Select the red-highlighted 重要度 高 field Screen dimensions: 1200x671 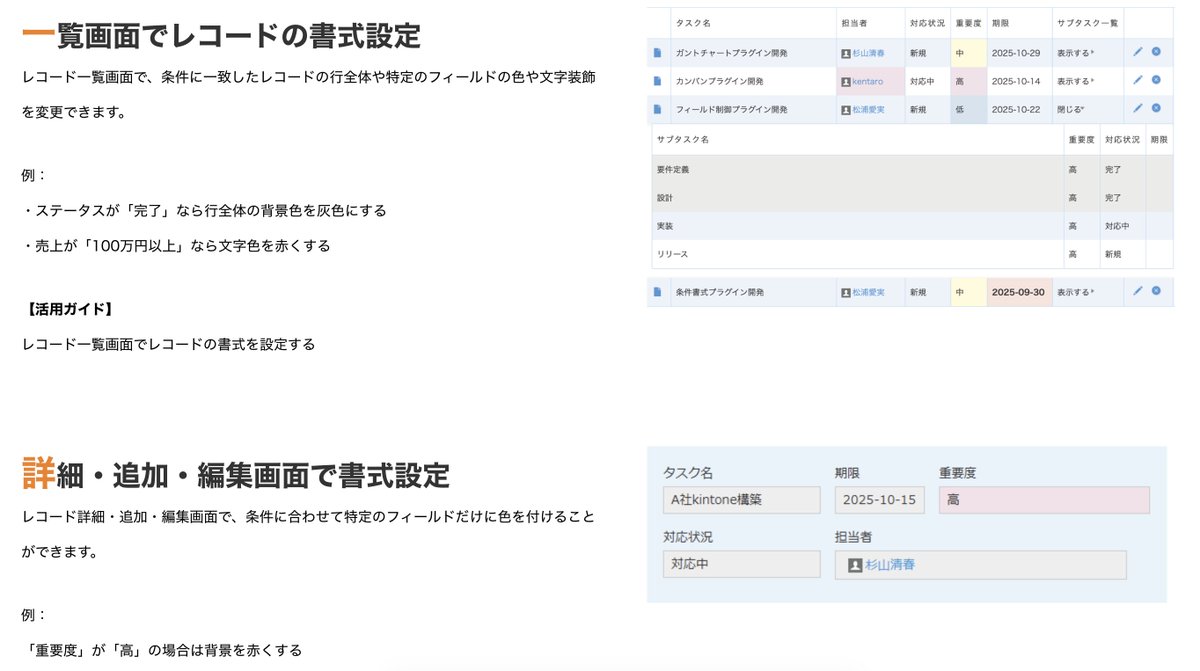(1043, 499)
